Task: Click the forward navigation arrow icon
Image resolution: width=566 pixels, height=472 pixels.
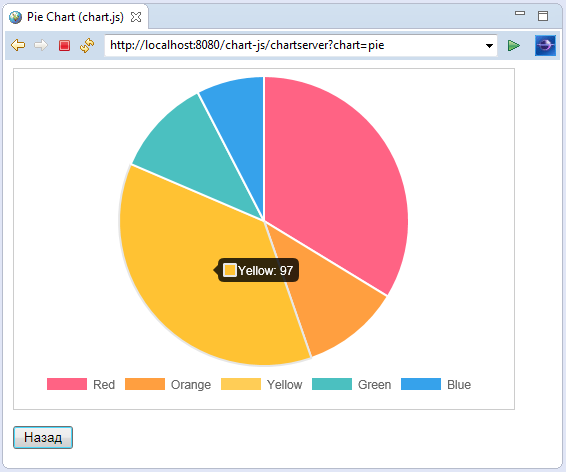Action: coord(41,45)
